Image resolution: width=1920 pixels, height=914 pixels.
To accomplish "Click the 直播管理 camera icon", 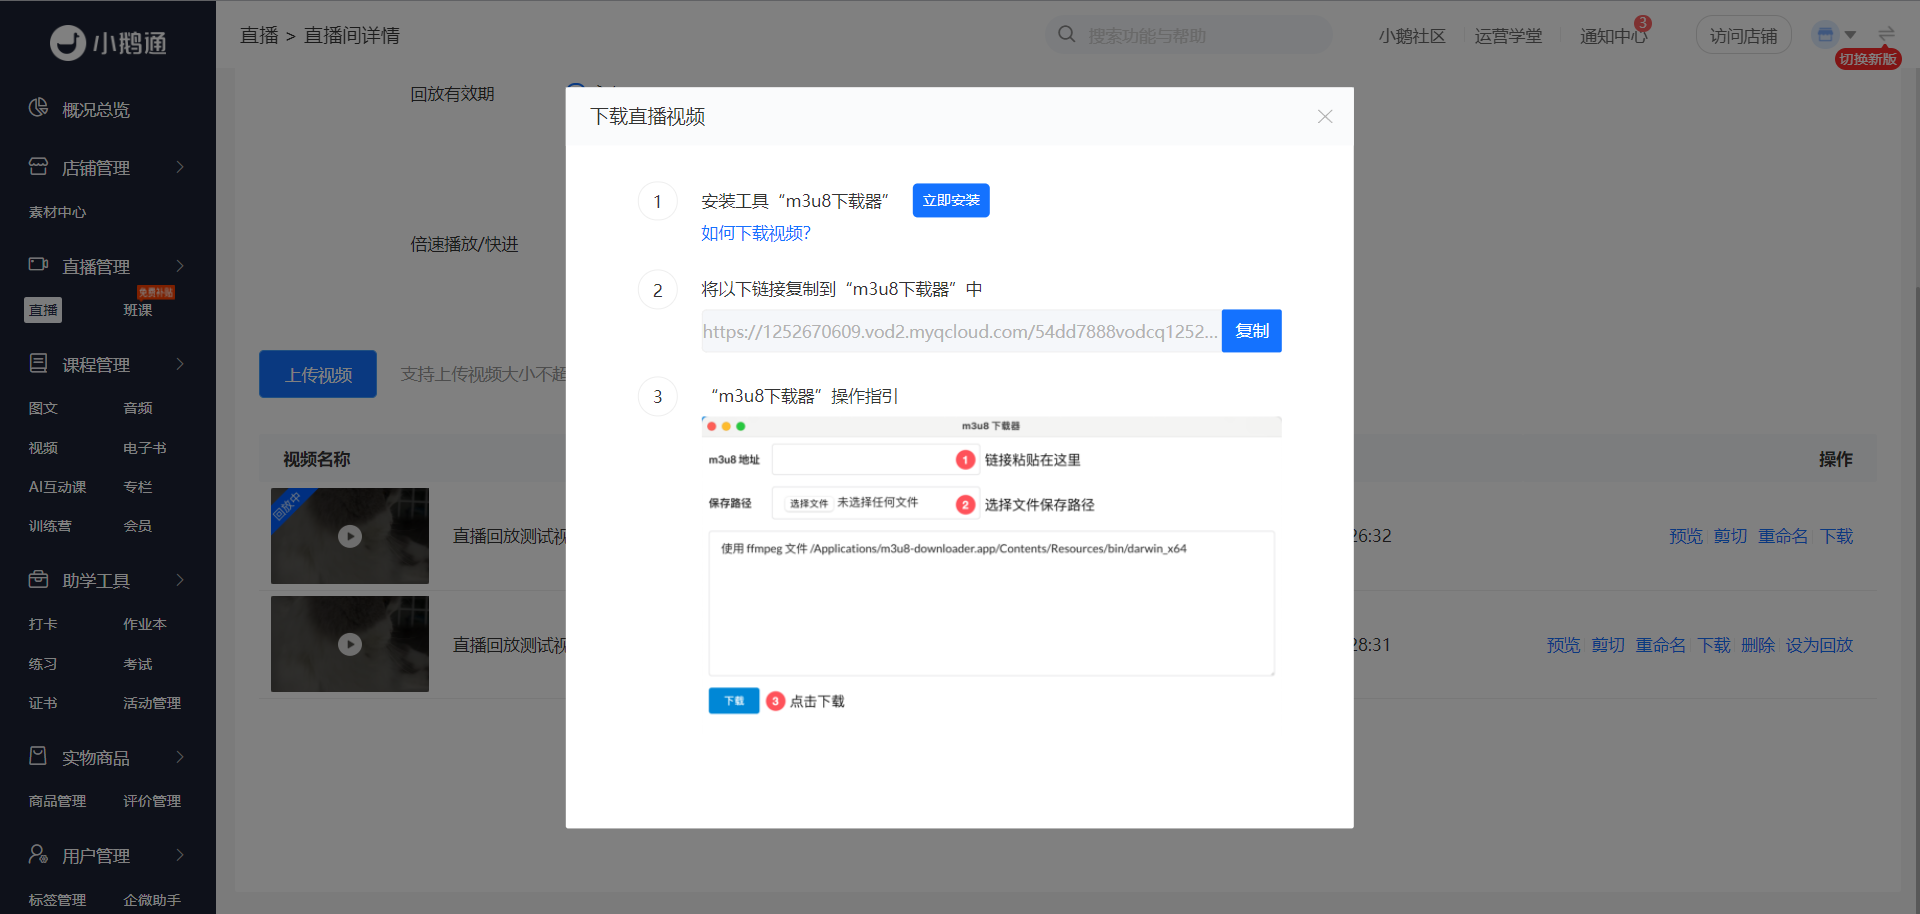I will coord(38,264).
